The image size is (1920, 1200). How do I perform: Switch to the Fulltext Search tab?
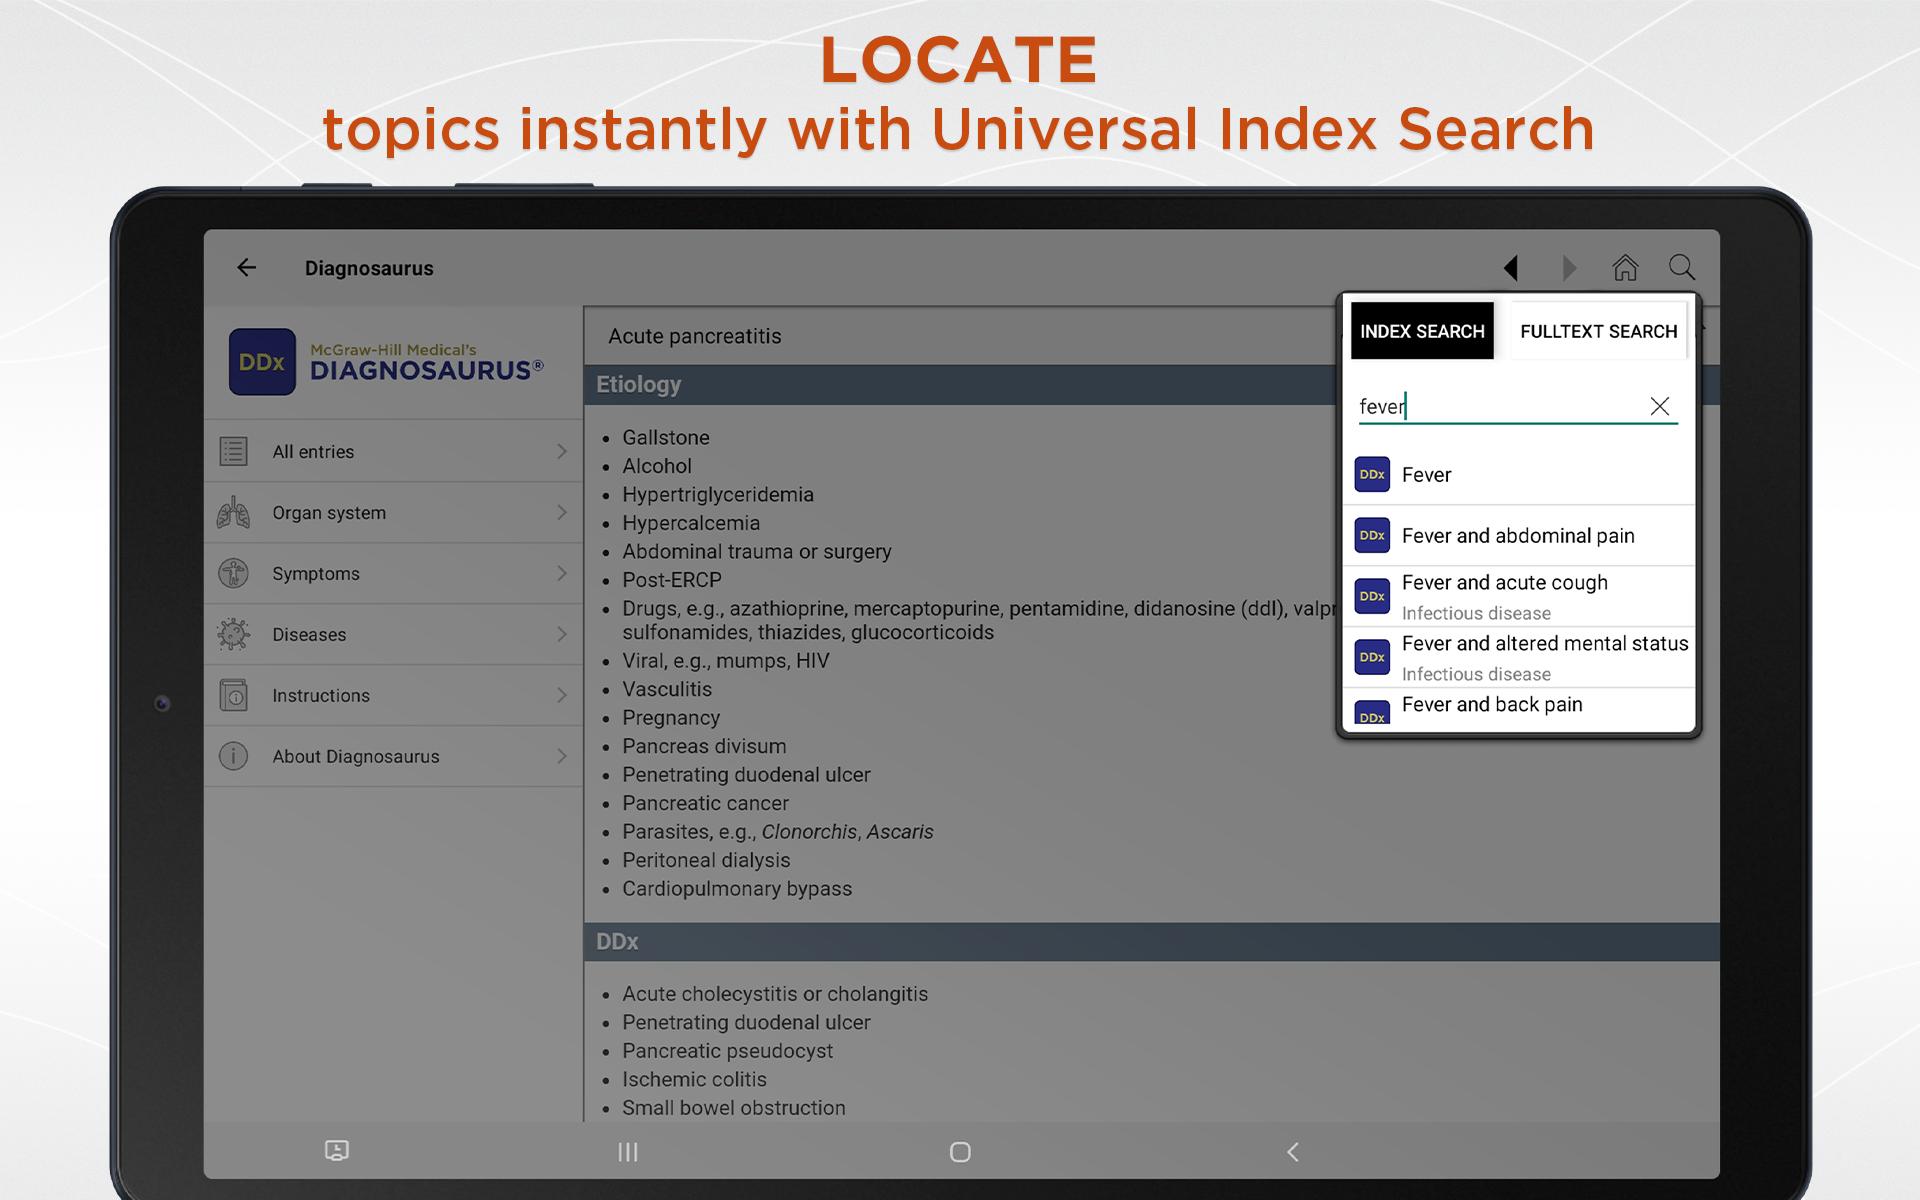[1598, 331]
